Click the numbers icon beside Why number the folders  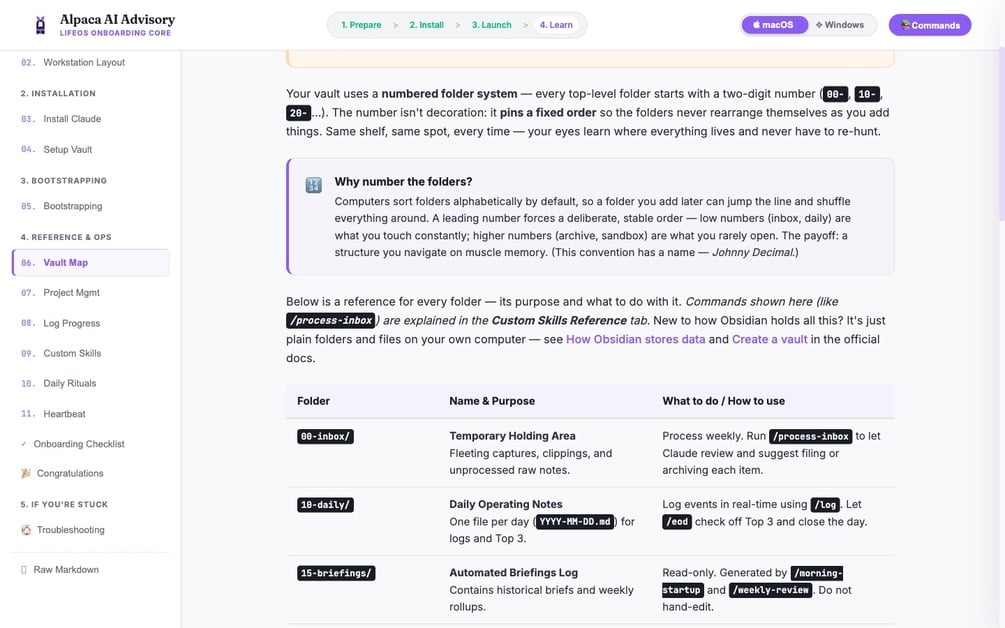click(313, 185)
